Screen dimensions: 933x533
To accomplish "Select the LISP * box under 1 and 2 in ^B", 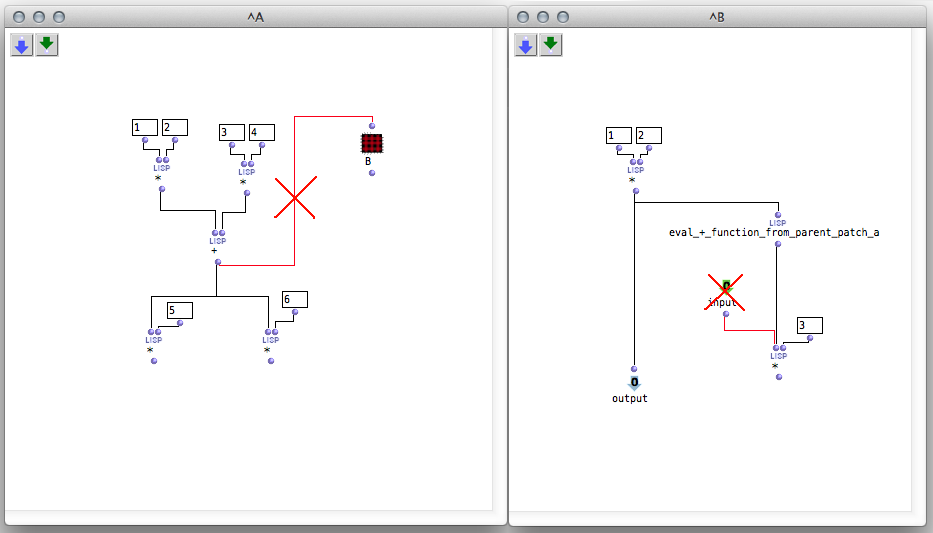I will [x=635, y=174].
